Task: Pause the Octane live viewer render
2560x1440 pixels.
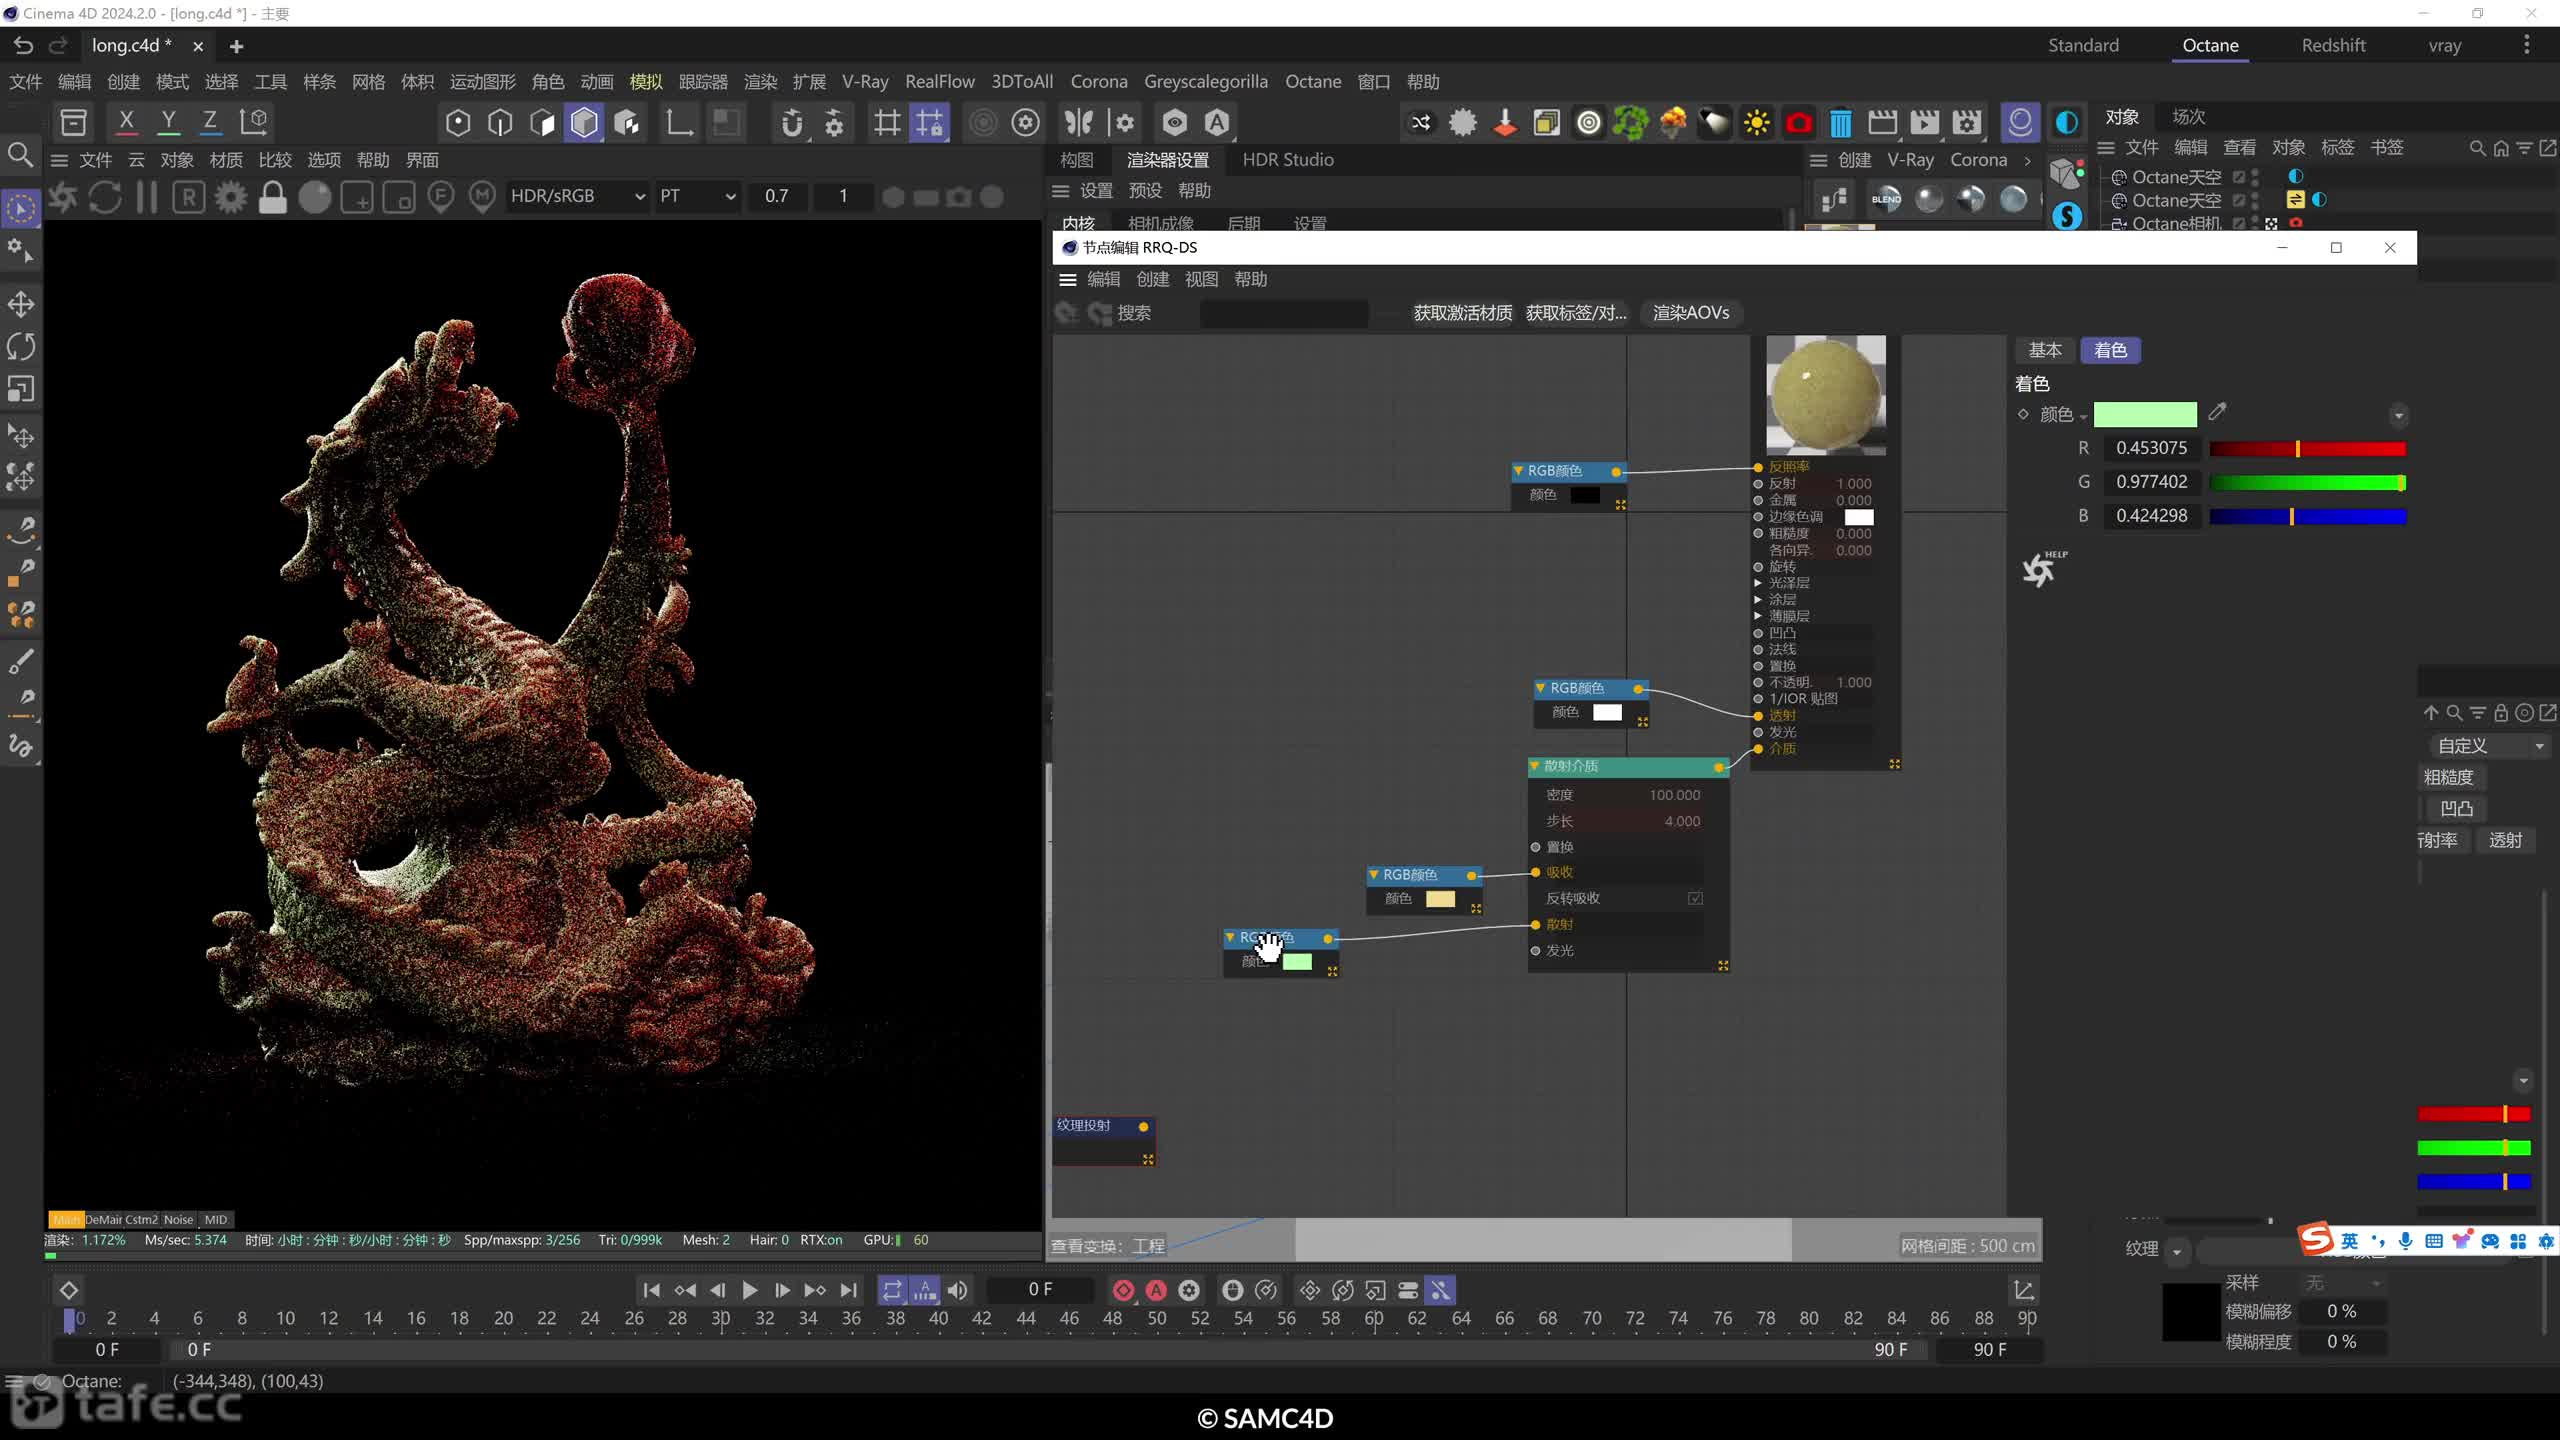Action: click(146, 197)
